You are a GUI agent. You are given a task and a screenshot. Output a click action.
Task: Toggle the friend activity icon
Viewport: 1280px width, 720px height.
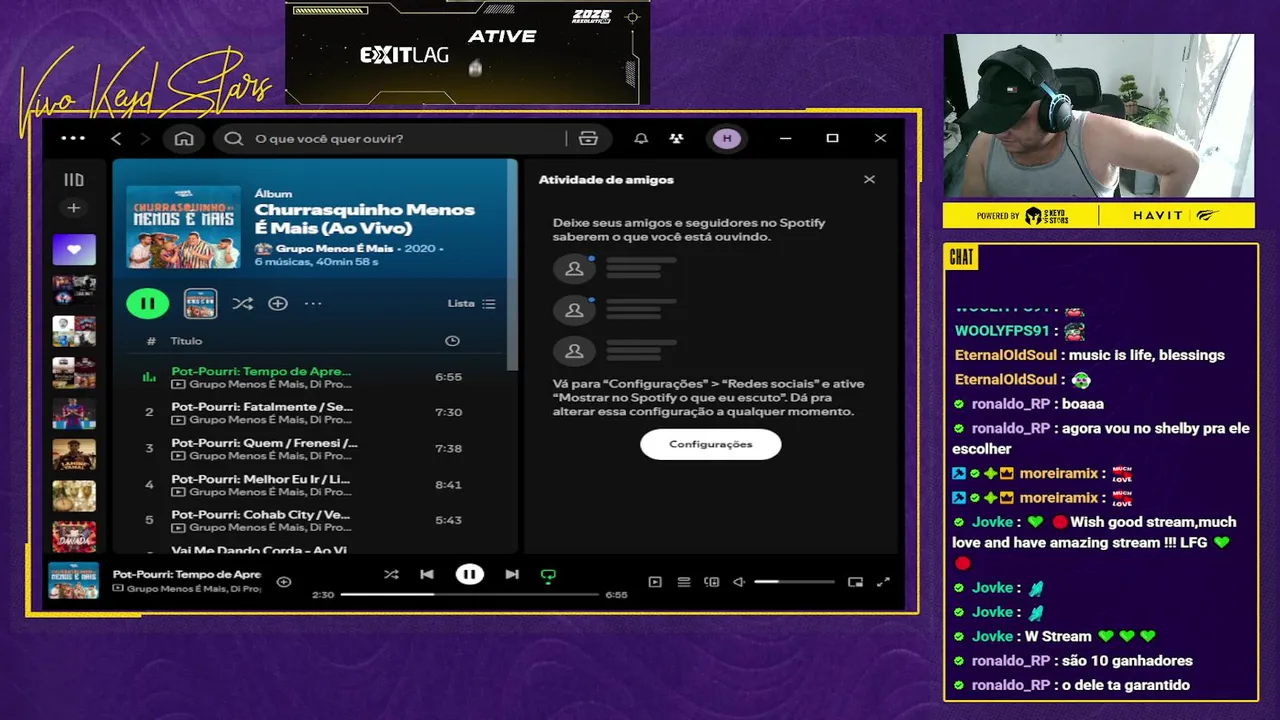coord(677,139)
